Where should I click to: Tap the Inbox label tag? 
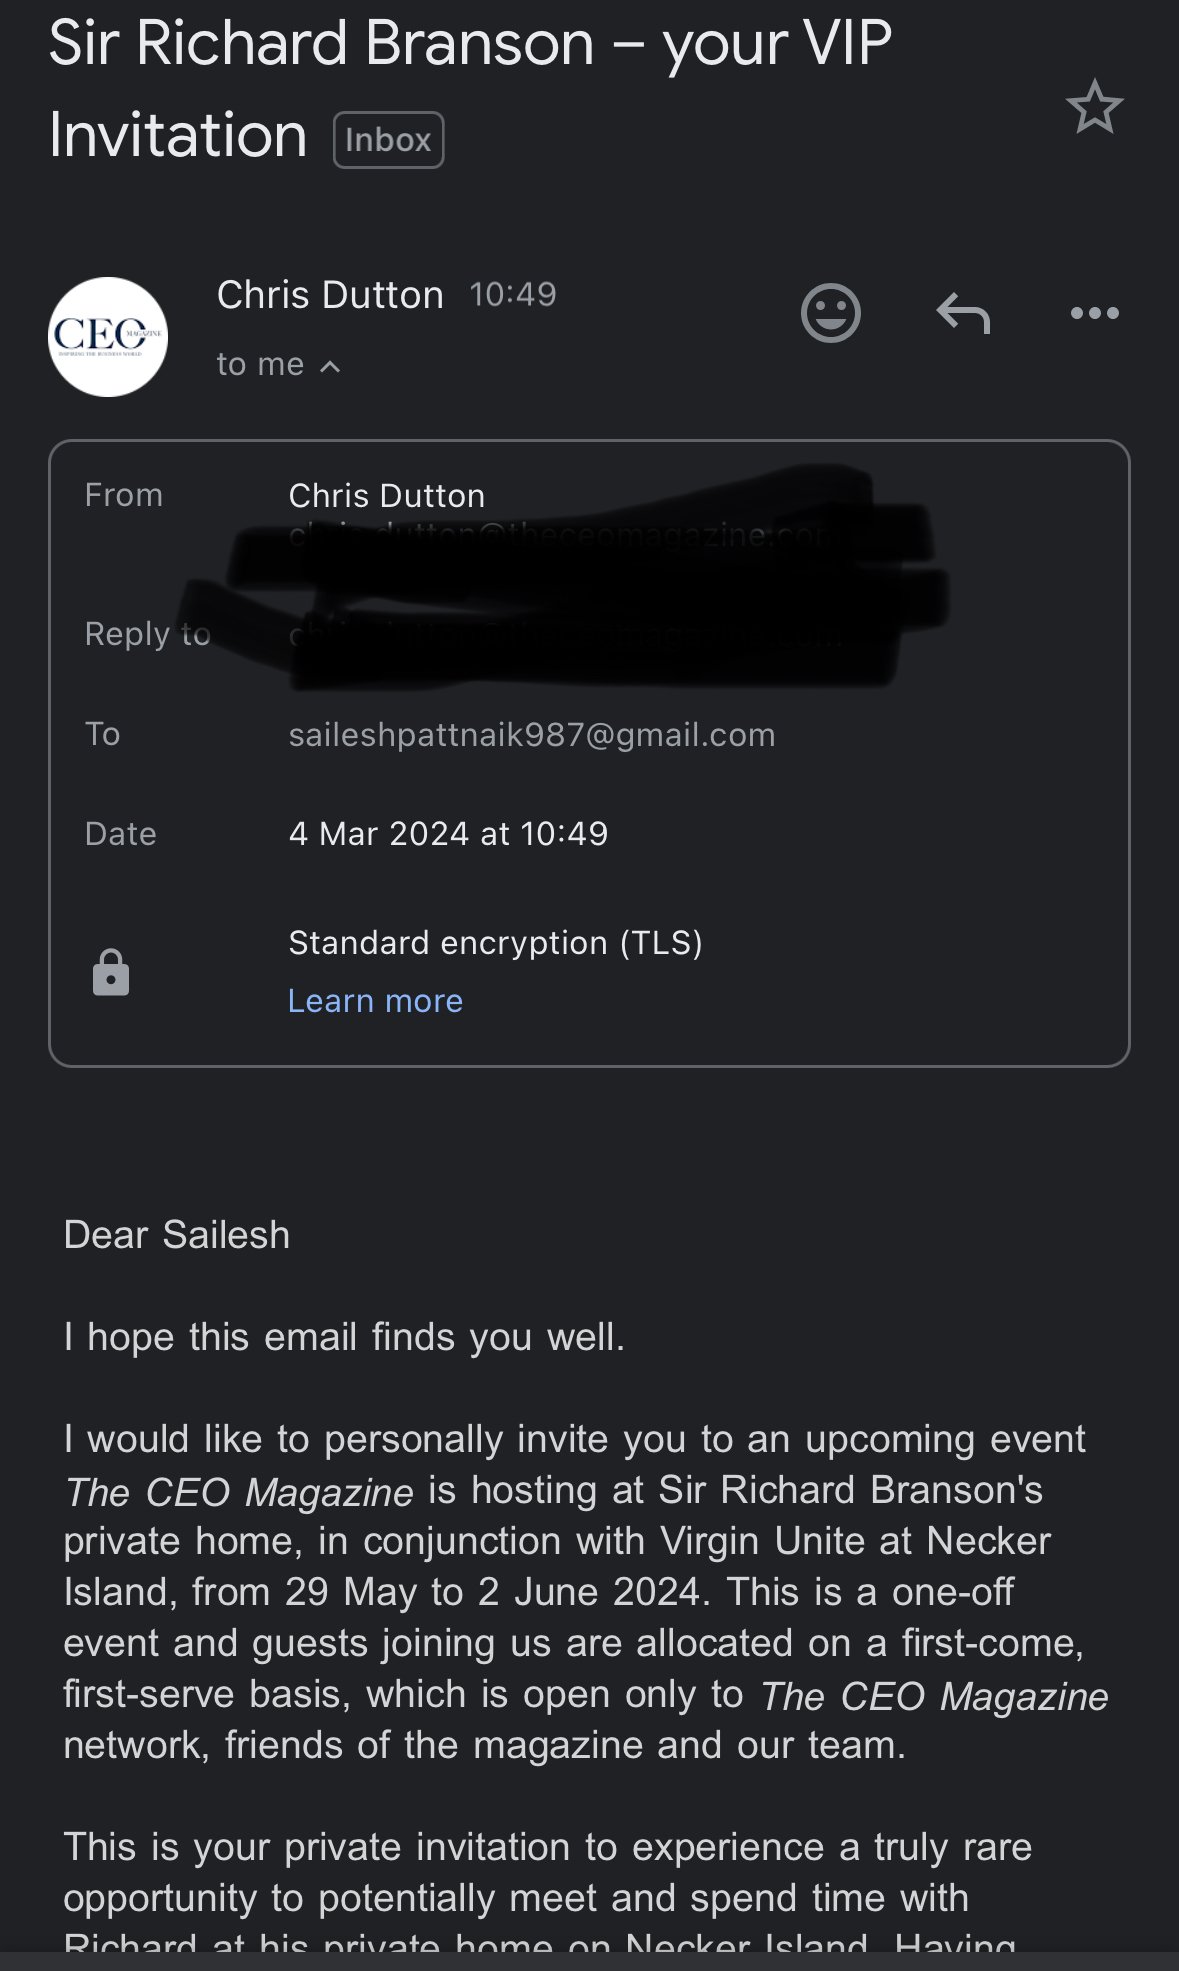(388, 140)
